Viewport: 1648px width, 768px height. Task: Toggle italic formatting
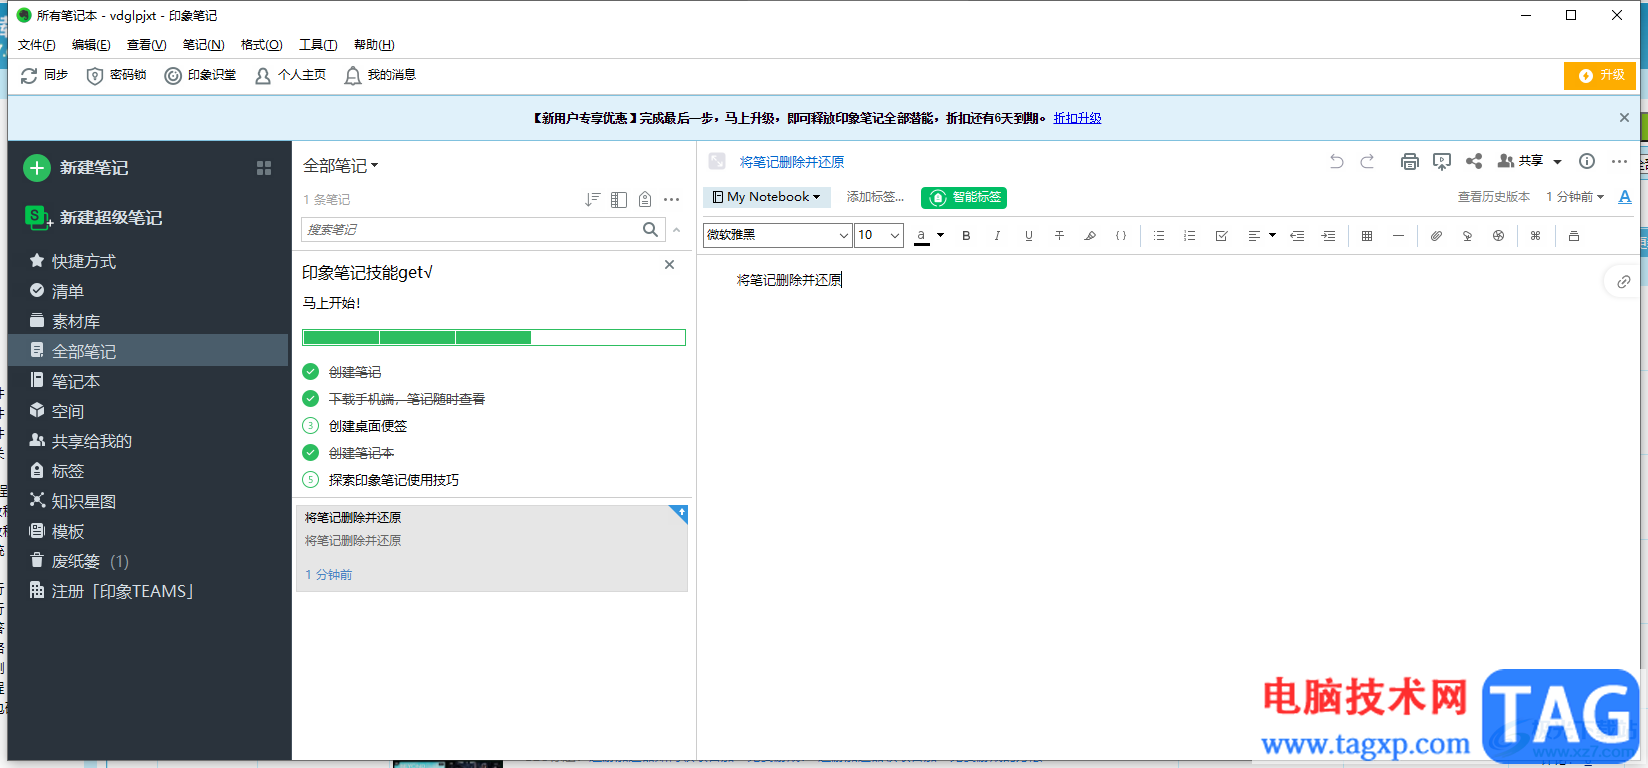tap(997, 236)
